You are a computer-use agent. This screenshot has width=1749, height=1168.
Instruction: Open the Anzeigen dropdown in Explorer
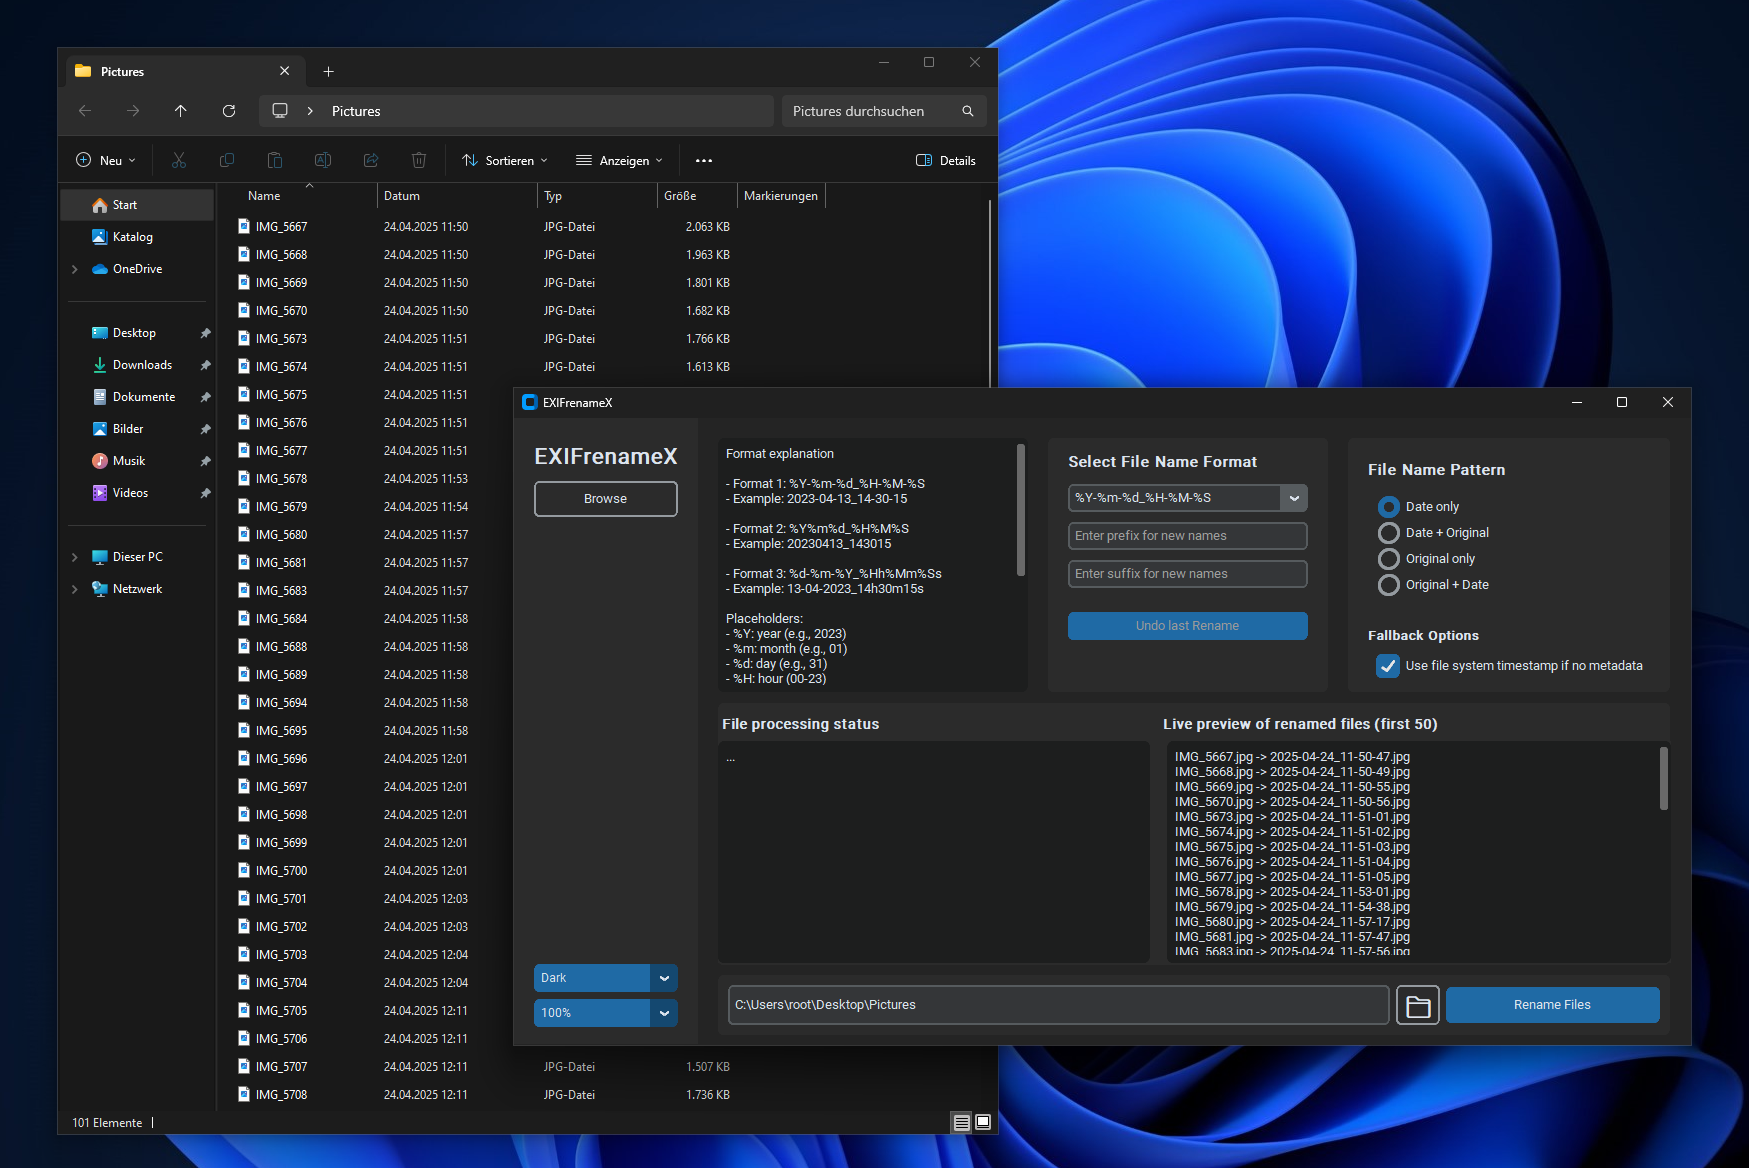[620, 160]
